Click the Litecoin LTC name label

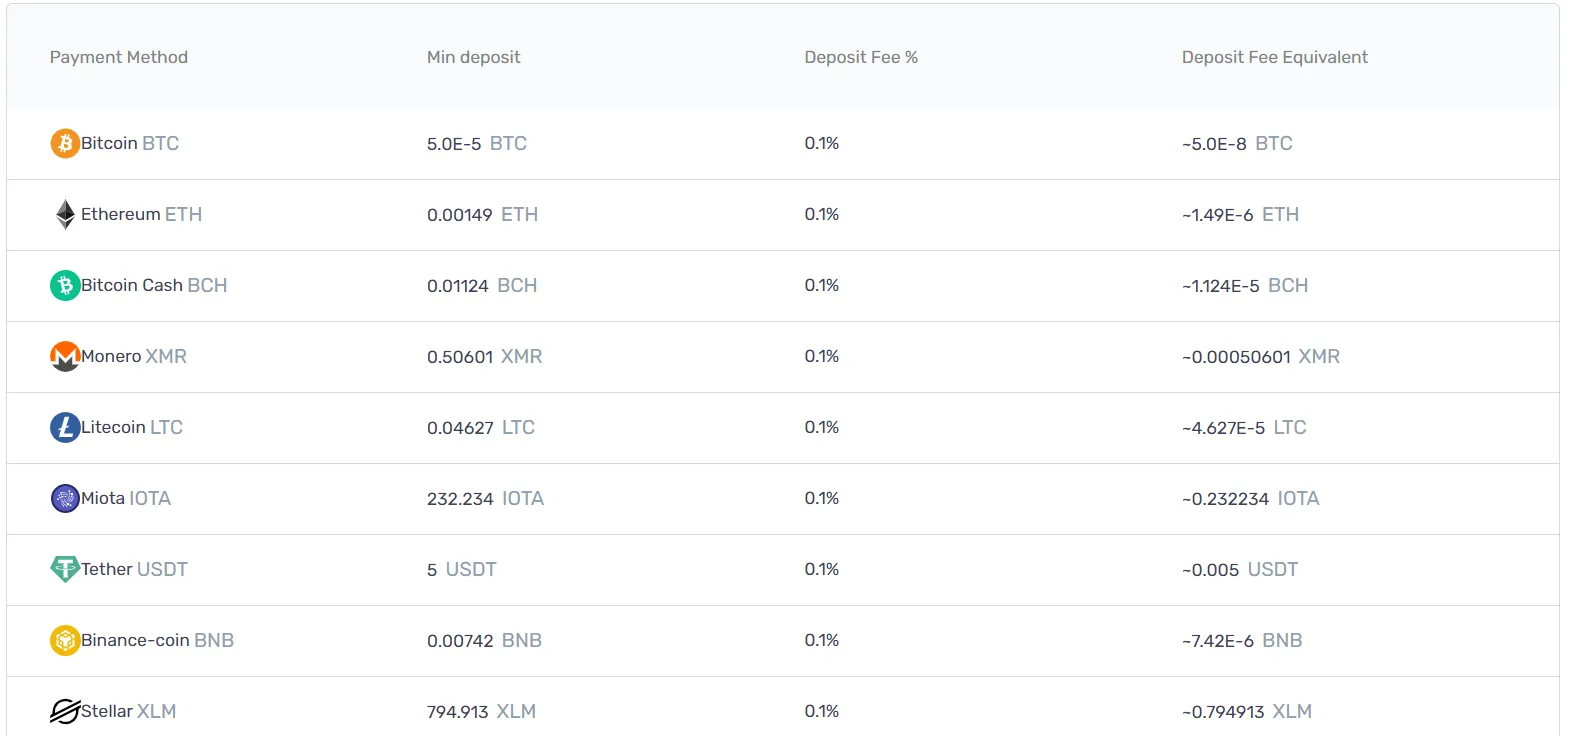[132, 427]
